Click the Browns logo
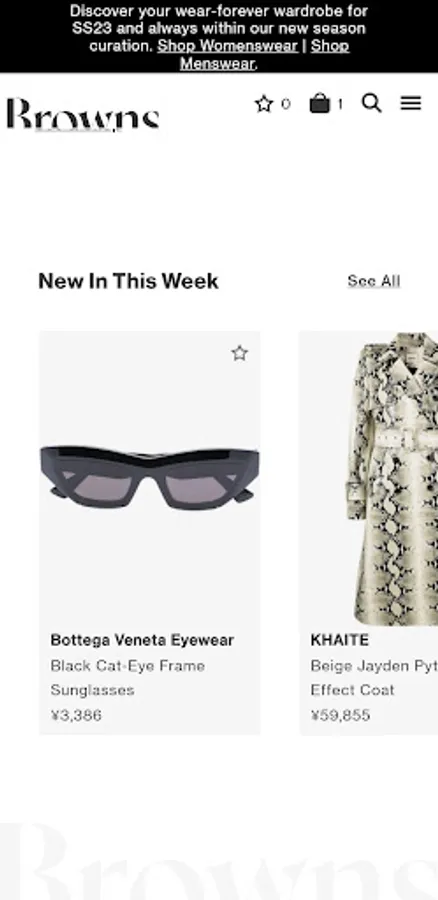This screenshot has height=900, width=438. 83,114
